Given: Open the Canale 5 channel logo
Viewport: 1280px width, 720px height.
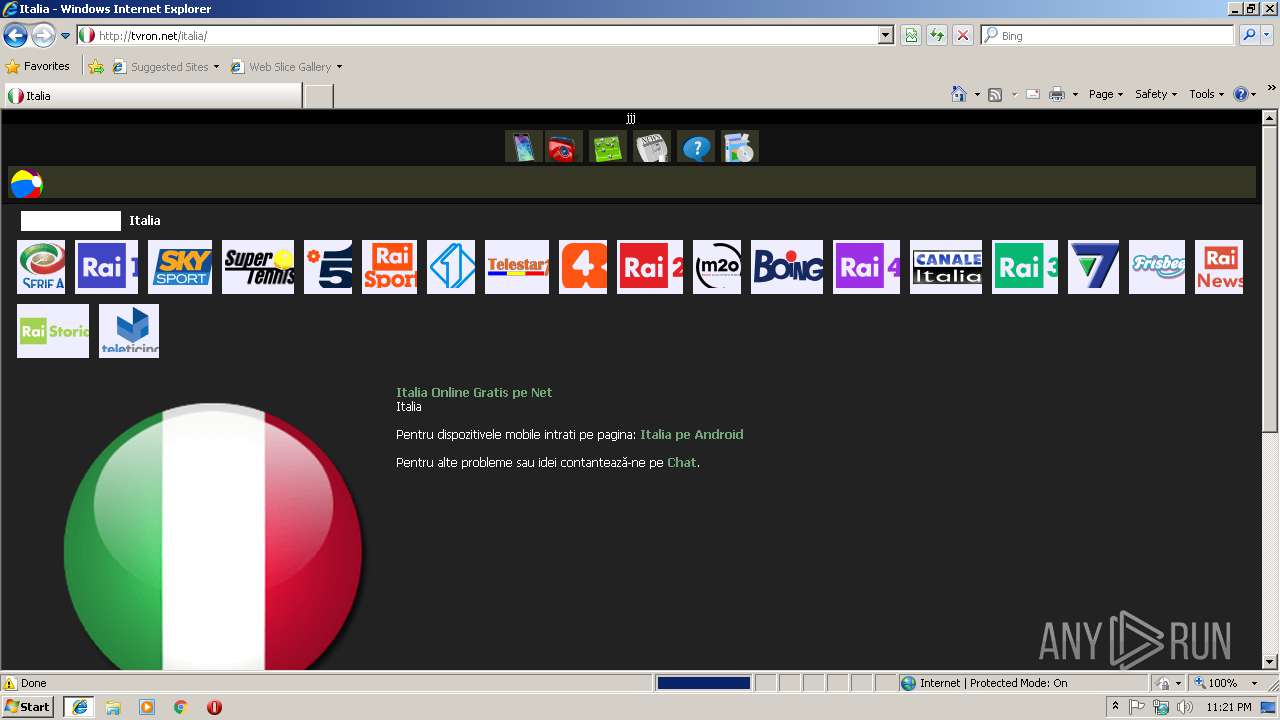Looking at the screenshot, I should pos(328,267).
